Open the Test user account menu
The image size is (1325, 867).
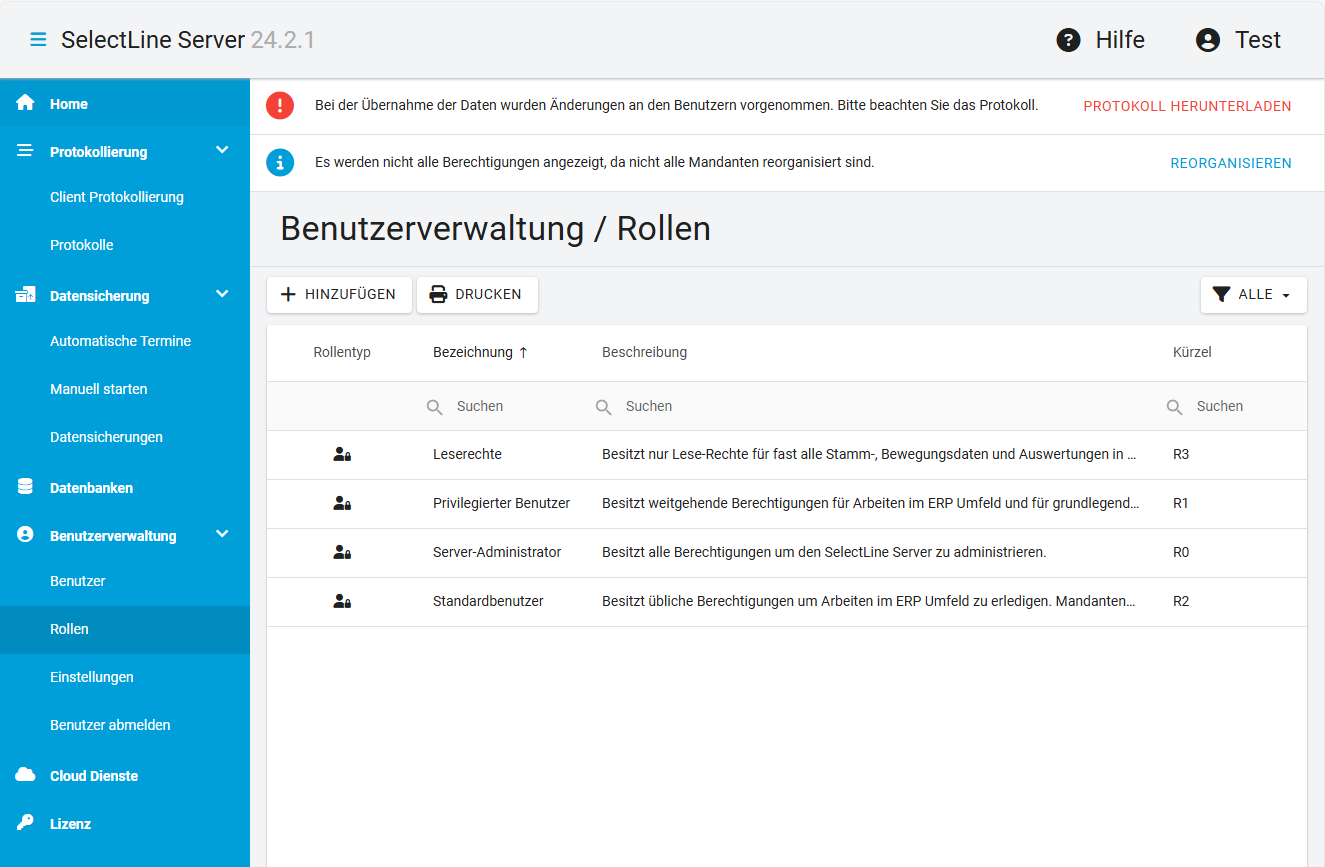click(1238, 40)
